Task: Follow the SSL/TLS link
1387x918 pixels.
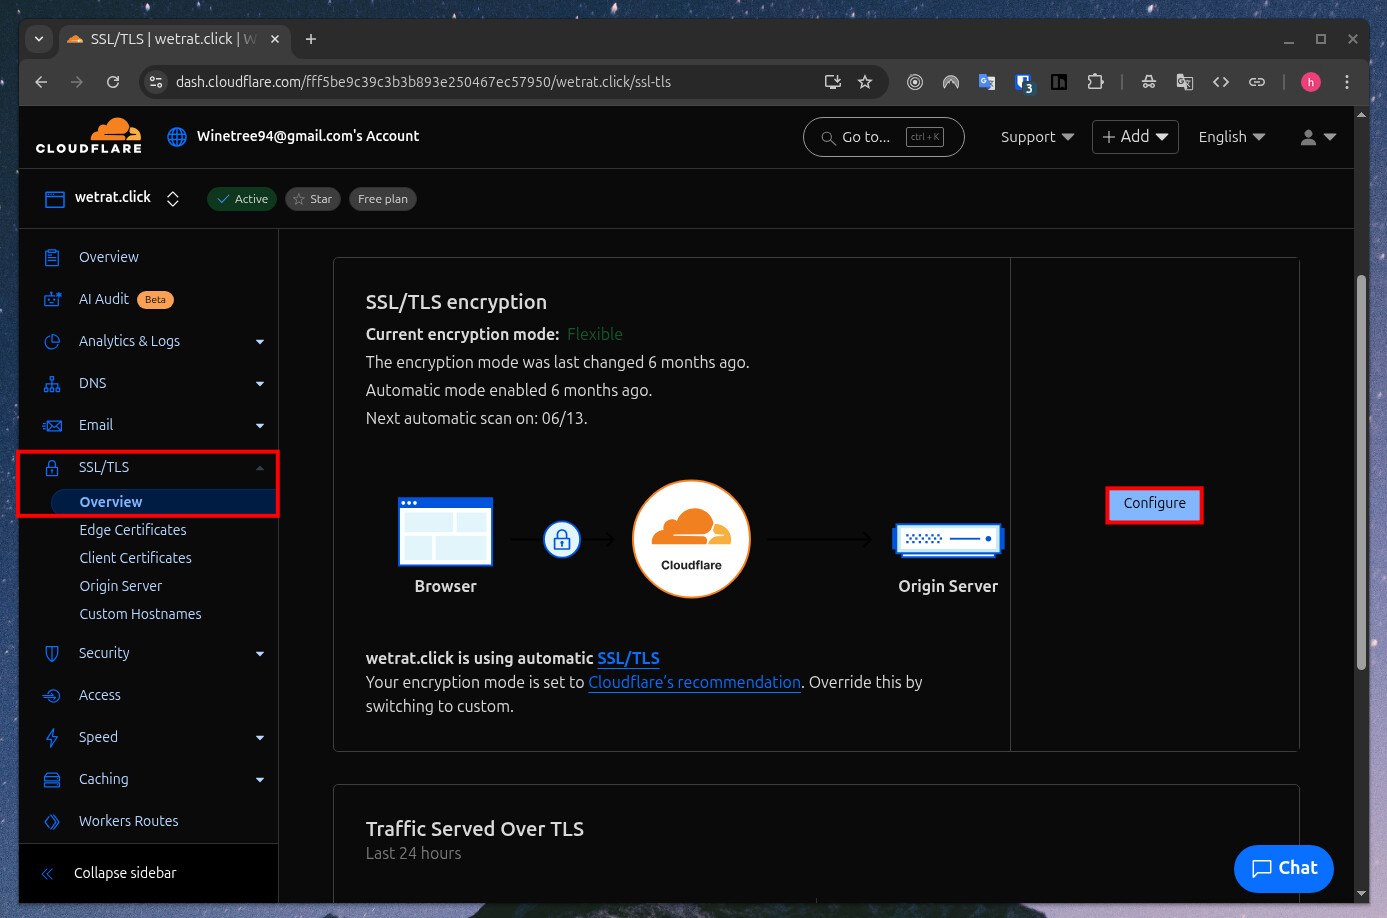Action: coord(628,658)
